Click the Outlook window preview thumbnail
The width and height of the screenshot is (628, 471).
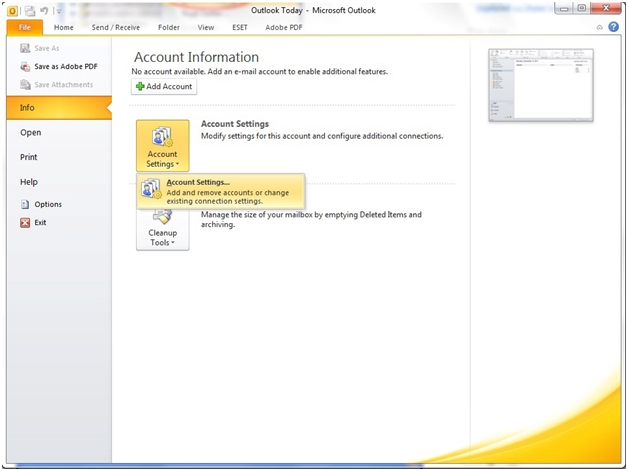[541, 85]
